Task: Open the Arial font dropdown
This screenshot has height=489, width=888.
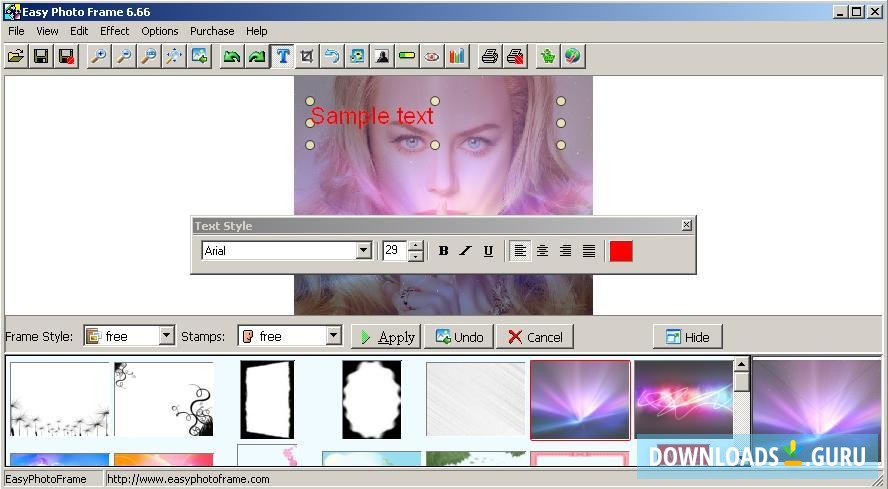Action: tap(363, 251)
